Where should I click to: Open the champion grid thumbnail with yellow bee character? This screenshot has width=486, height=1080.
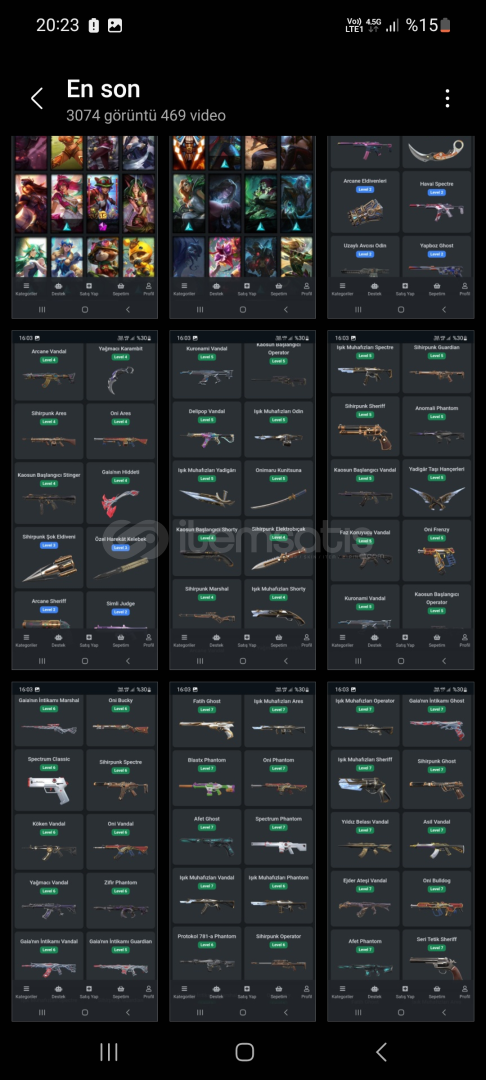pos(85,227)
